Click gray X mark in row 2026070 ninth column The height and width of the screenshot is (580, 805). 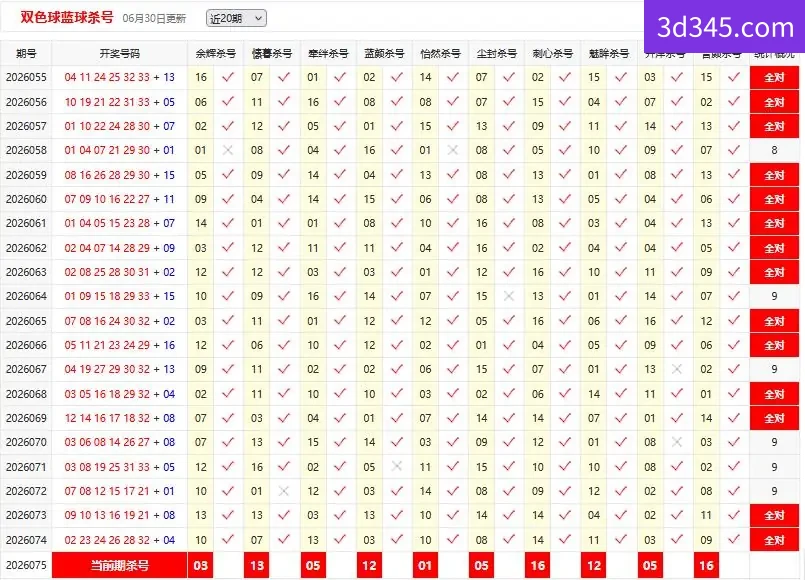click(x=677, y=442)
